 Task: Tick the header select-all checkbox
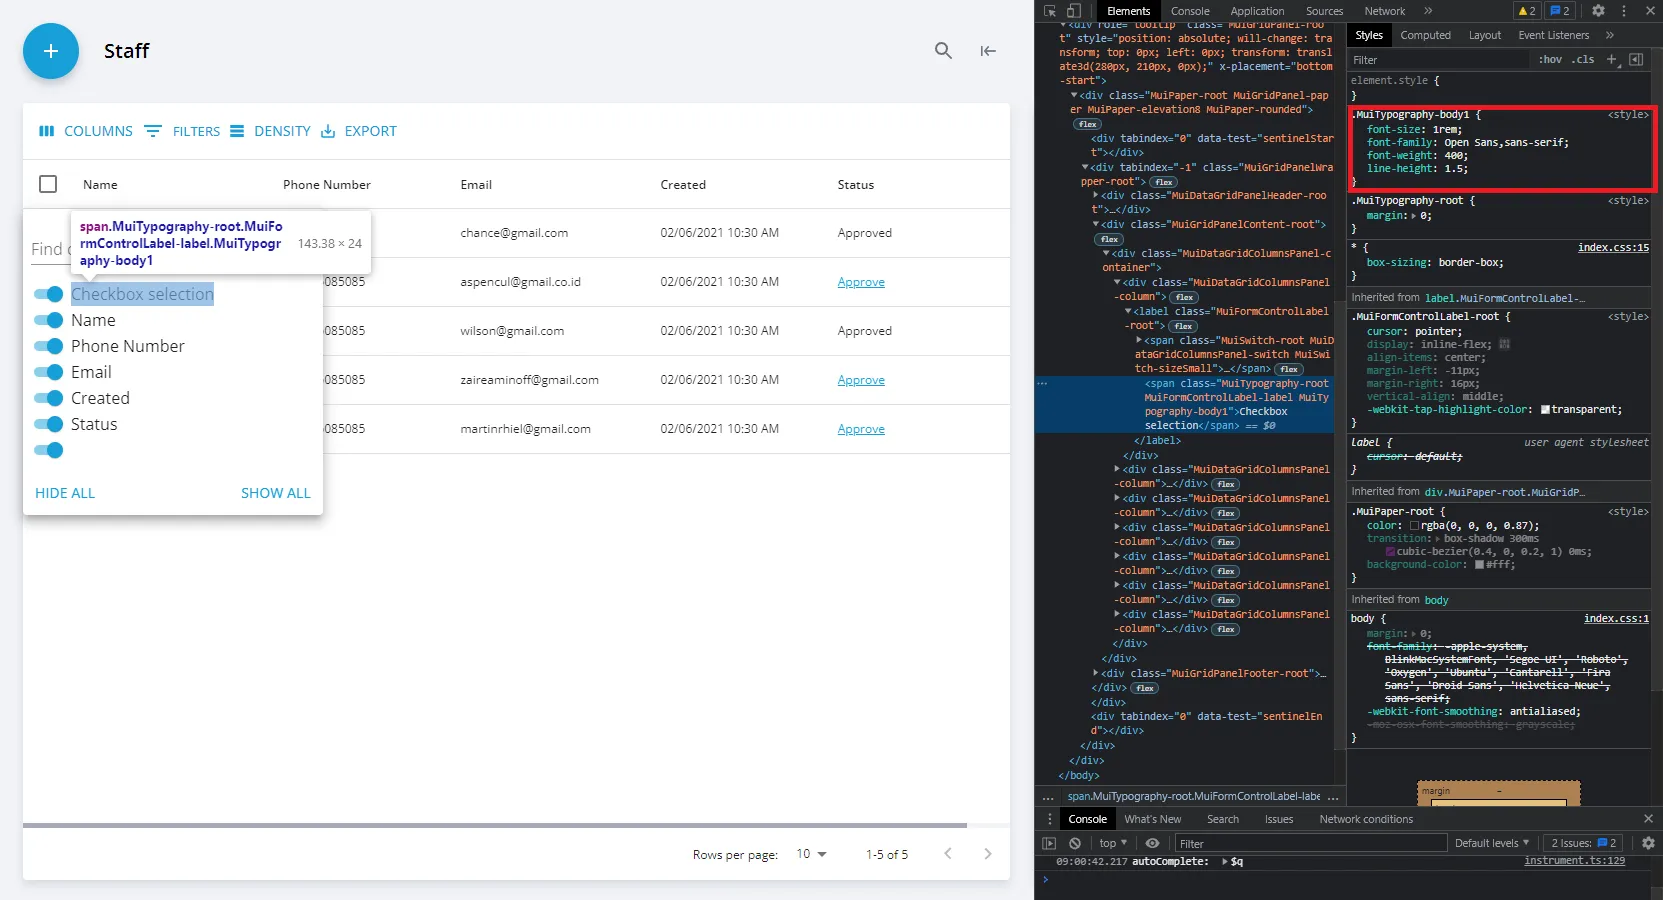tap(48, 184)
